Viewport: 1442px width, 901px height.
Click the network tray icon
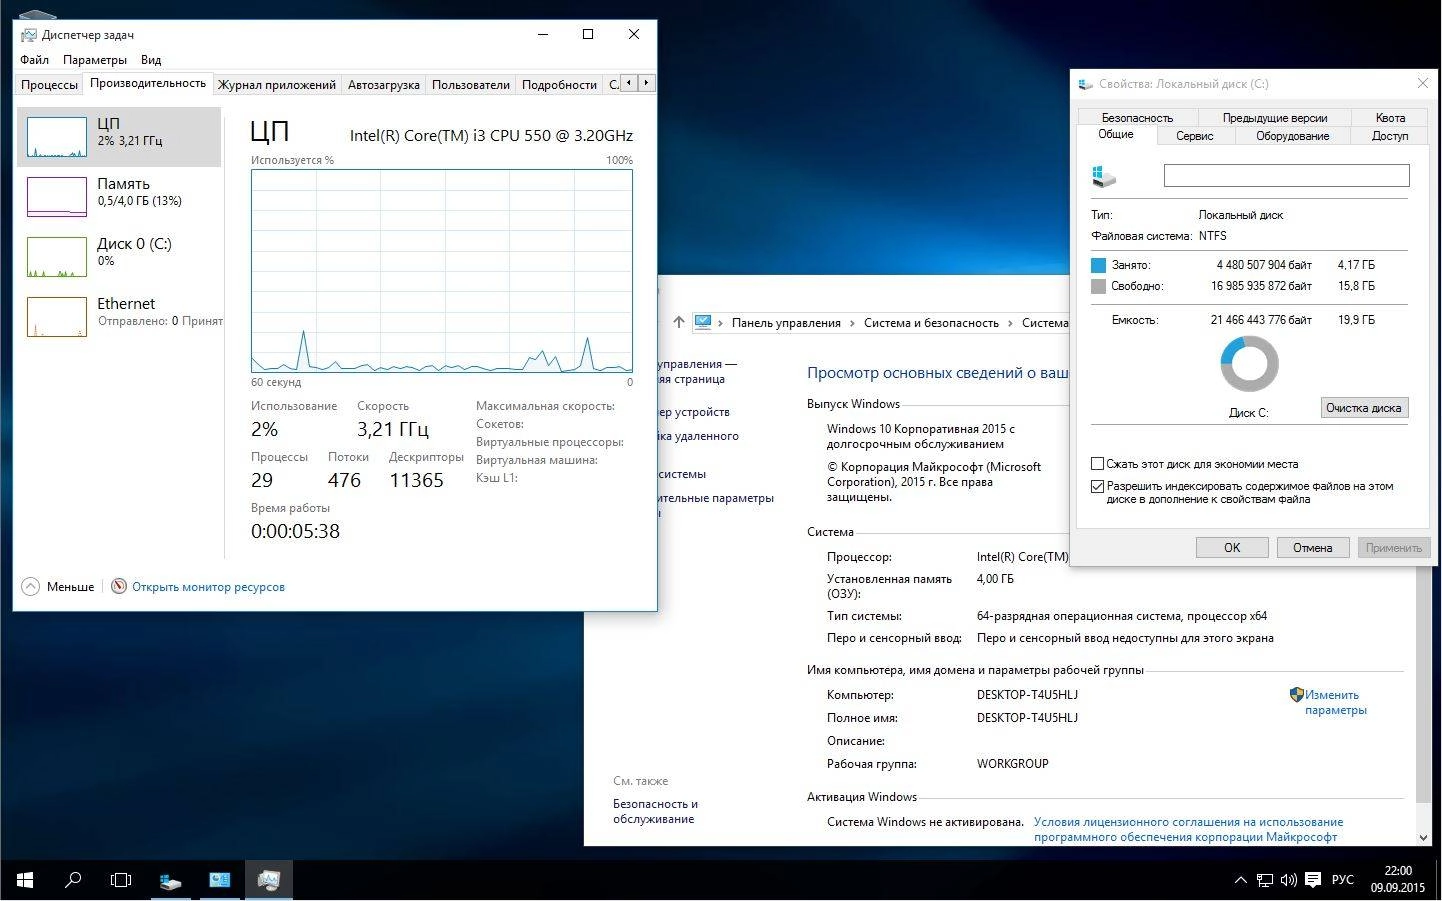[x=1265, y=880]
